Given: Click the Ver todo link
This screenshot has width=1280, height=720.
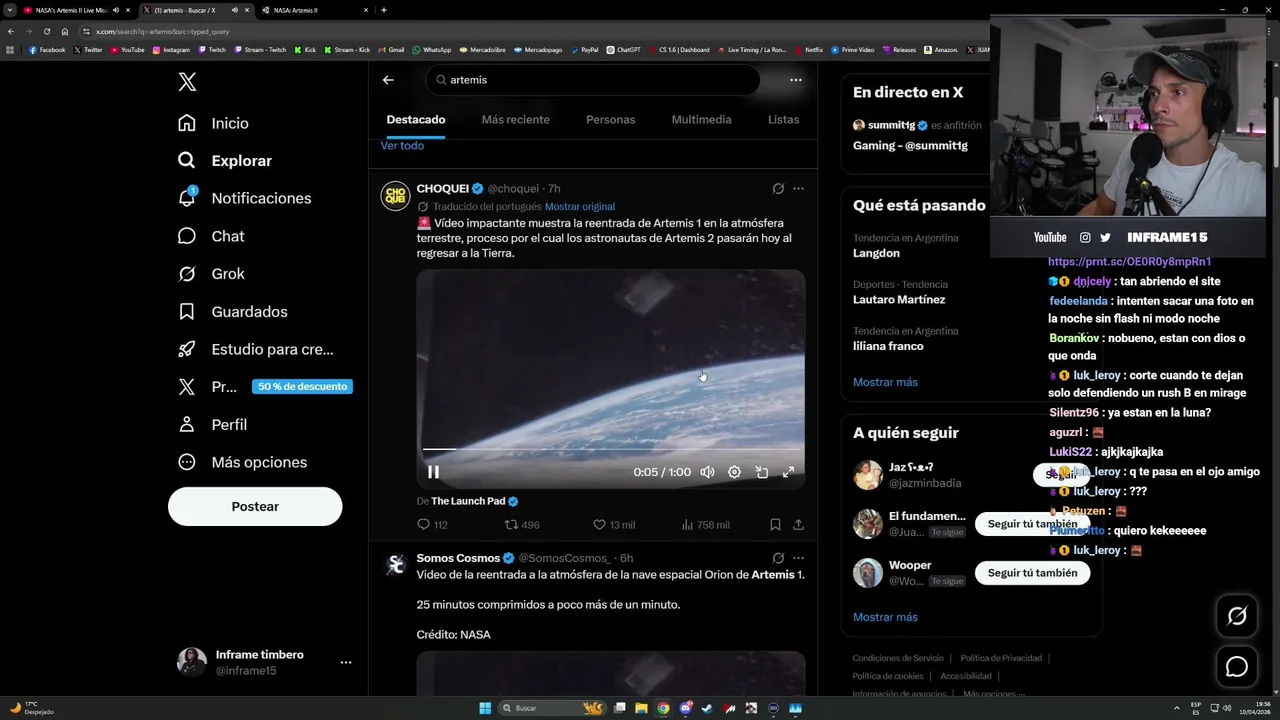Looking at the screenshot, I should (x=402, y=146).
